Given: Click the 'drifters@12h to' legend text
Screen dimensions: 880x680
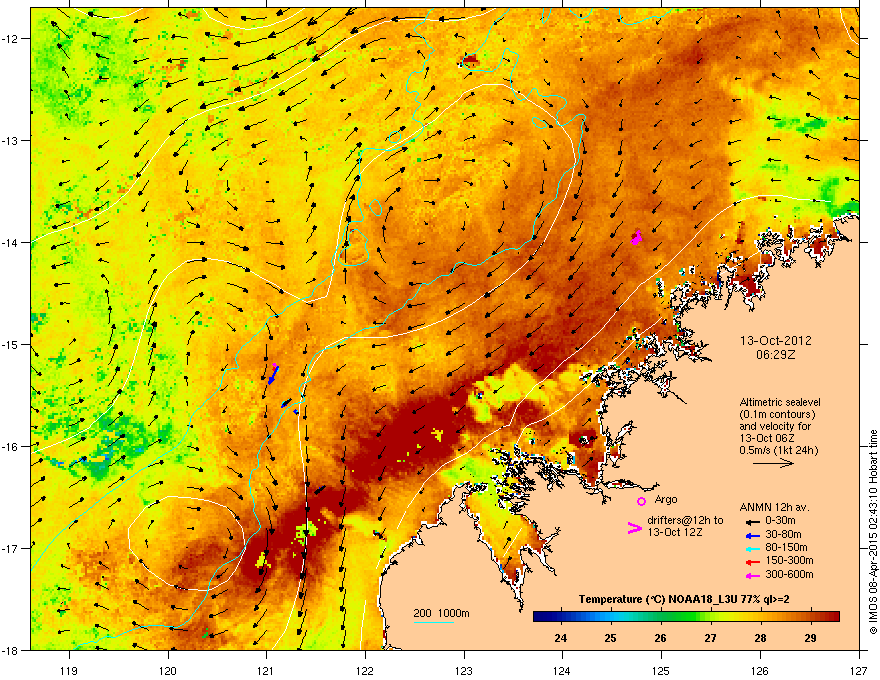Looking at the screenshot, I should click(685, 521).
